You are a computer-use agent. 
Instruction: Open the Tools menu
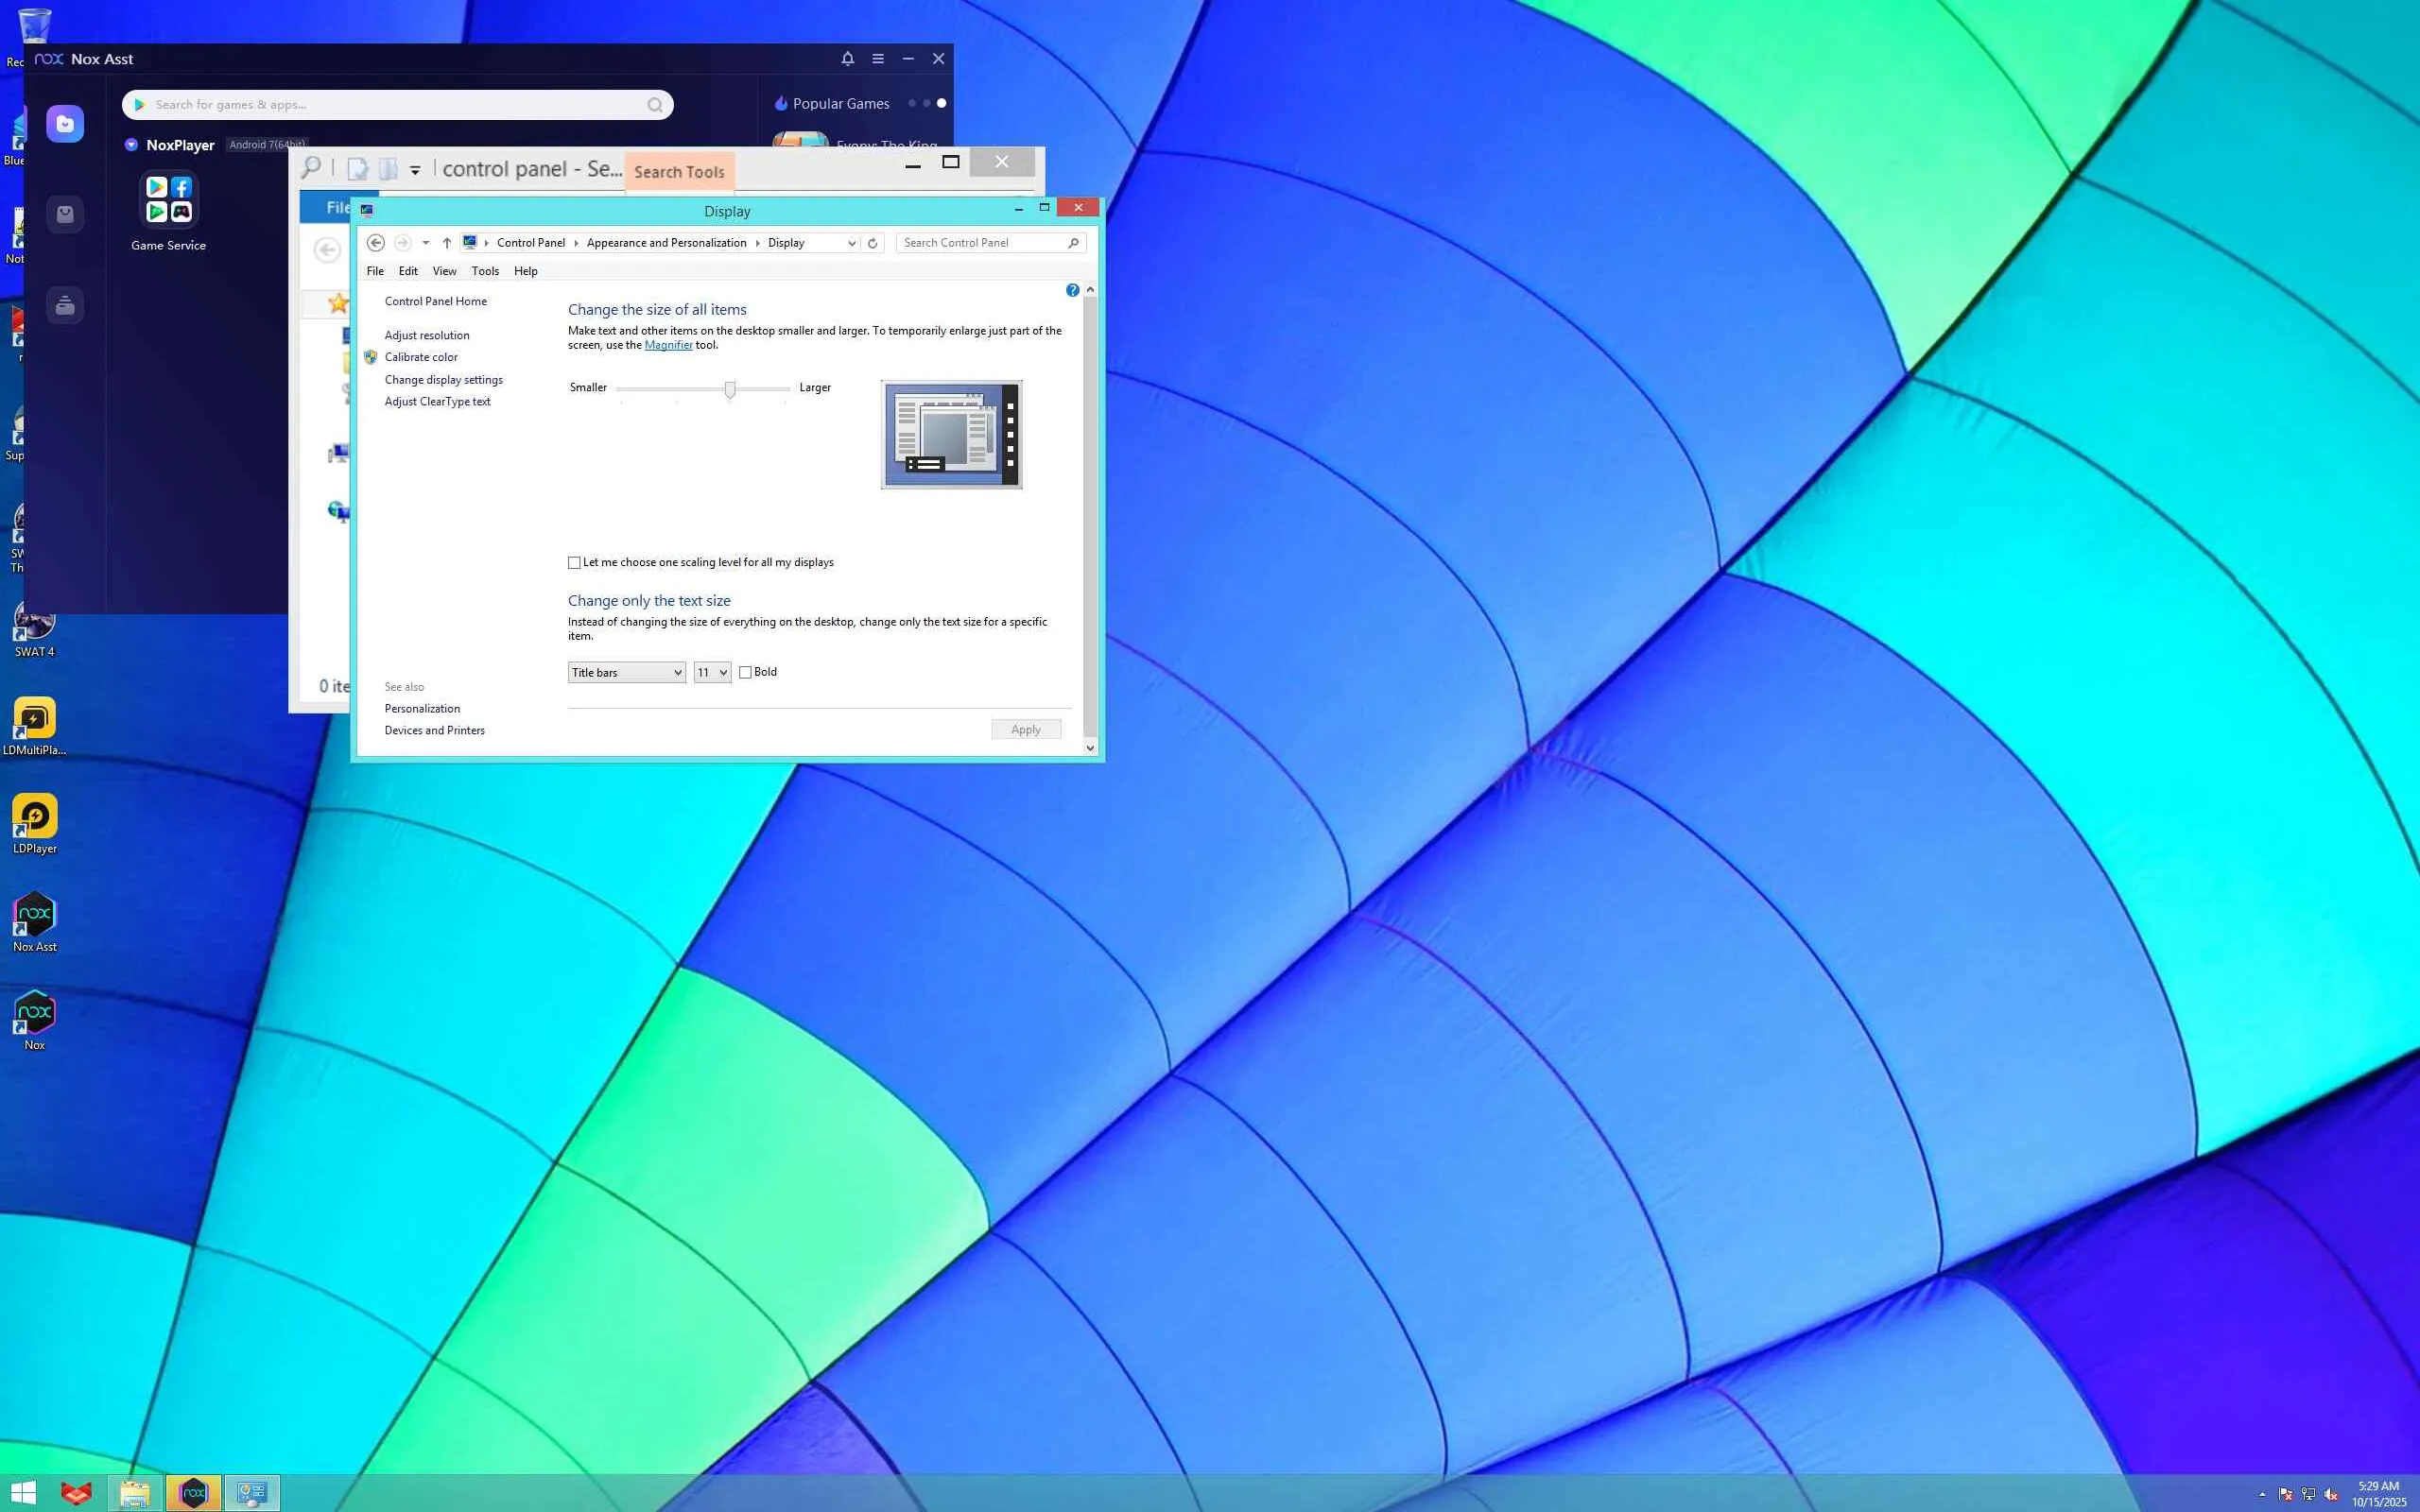tap(485, 271)
